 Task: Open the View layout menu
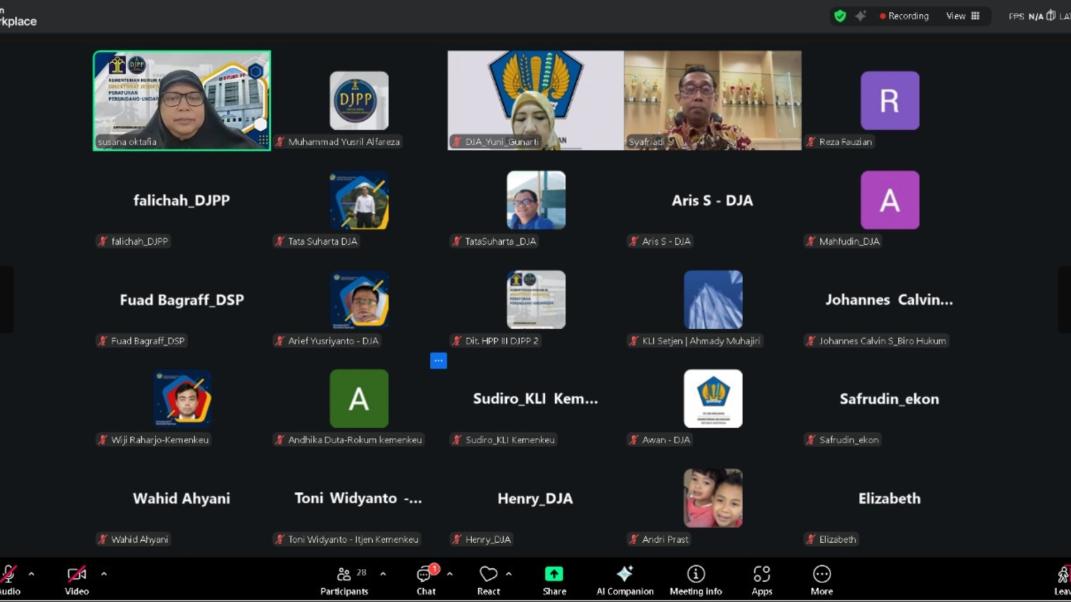coord(963,16)
